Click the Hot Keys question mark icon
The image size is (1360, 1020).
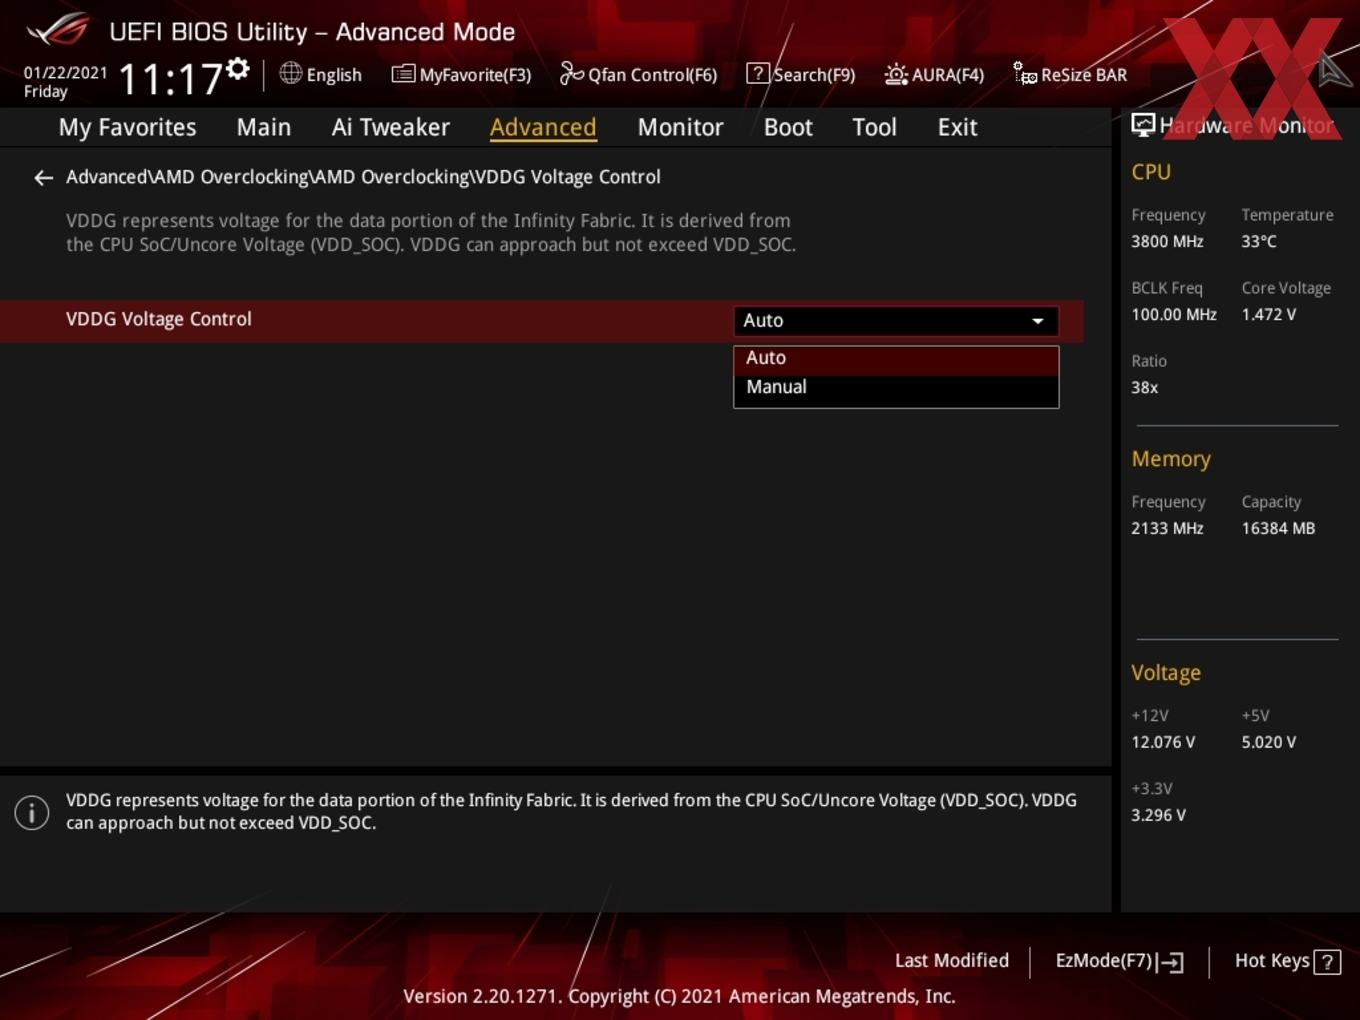tap(1327, 962)
